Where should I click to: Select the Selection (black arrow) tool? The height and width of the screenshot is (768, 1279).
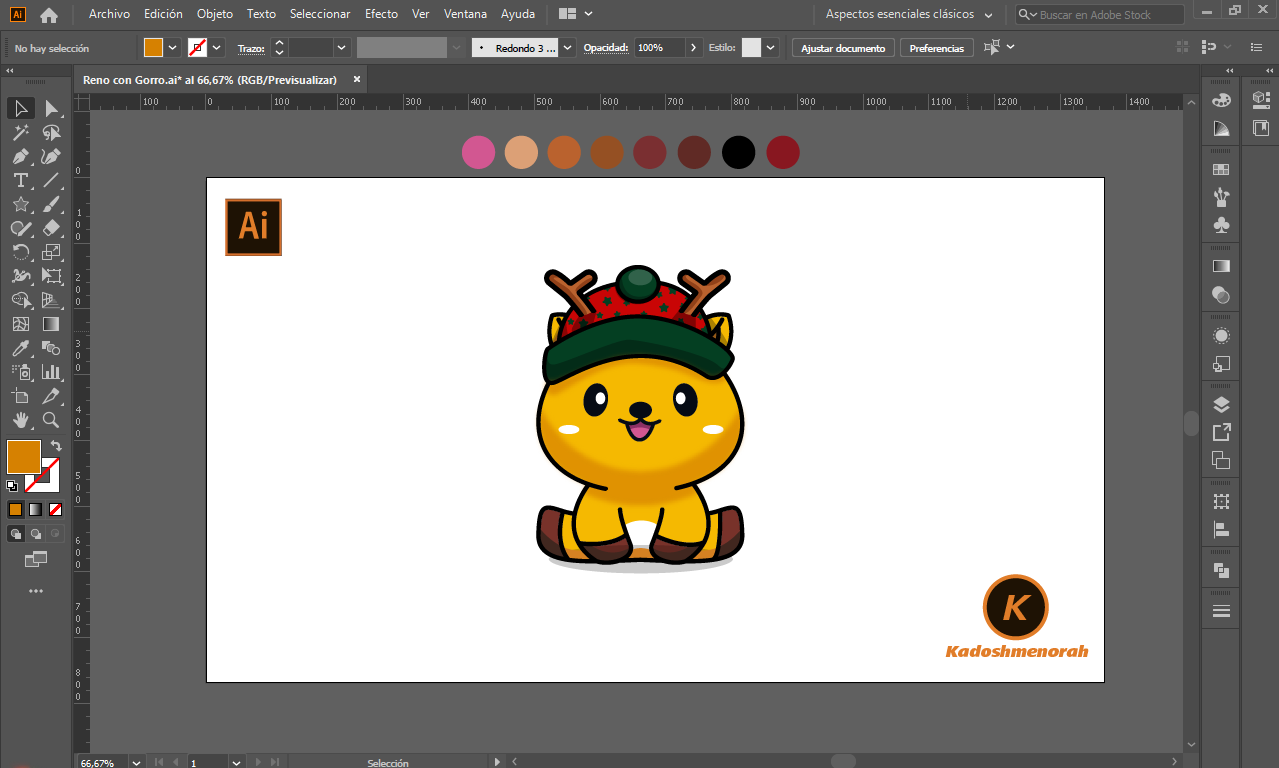[x=21, y=108]
